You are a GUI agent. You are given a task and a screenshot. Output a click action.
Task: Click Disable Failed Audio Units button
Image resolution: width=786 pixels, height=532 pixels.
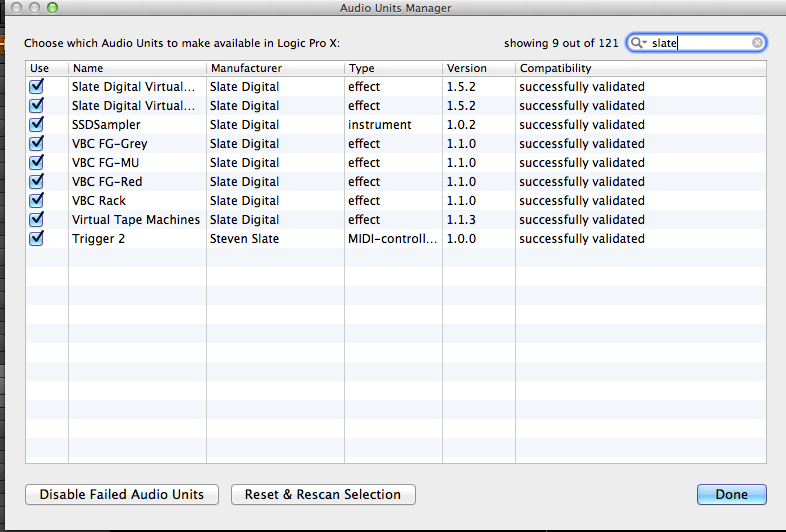[x=122, y=494]
